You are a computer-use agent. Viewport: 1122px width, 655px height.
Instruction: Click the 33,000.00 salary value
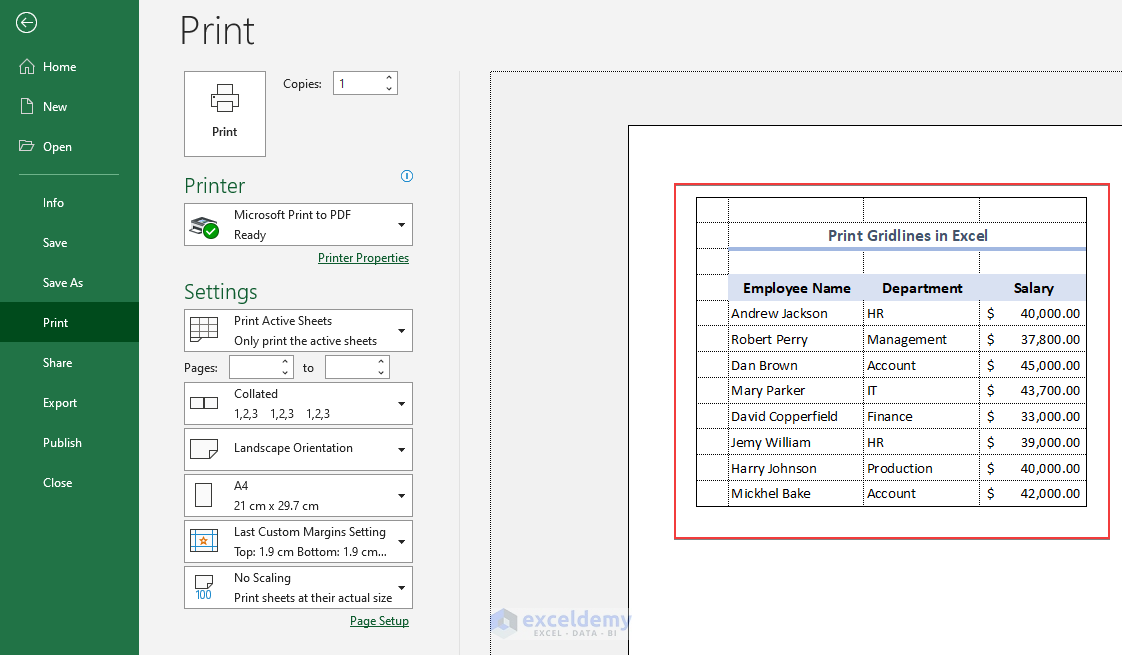[x=1050, y=417]
